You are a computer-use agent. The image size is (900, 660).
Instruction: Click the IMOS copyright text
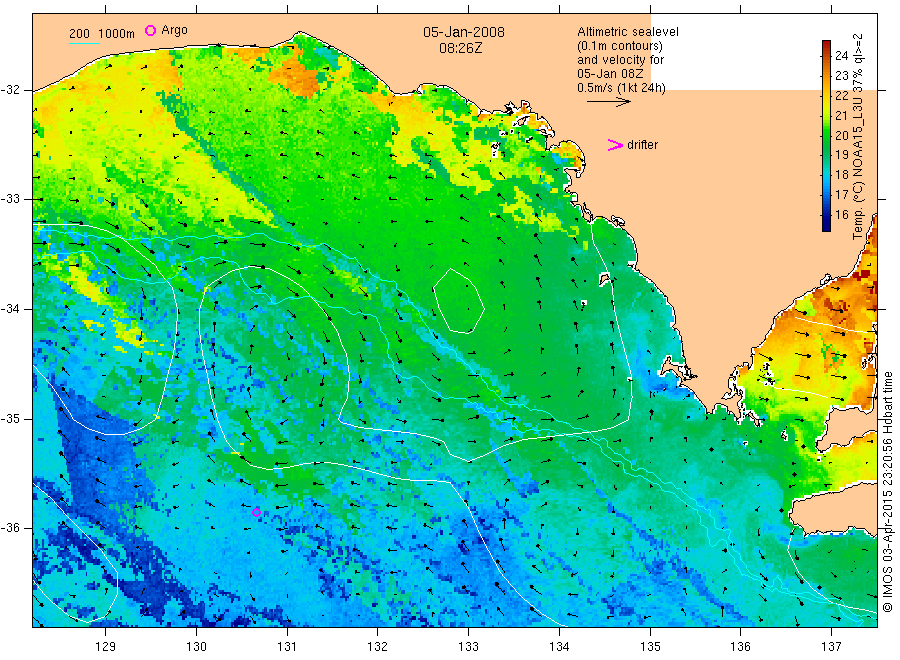(888, 492)
